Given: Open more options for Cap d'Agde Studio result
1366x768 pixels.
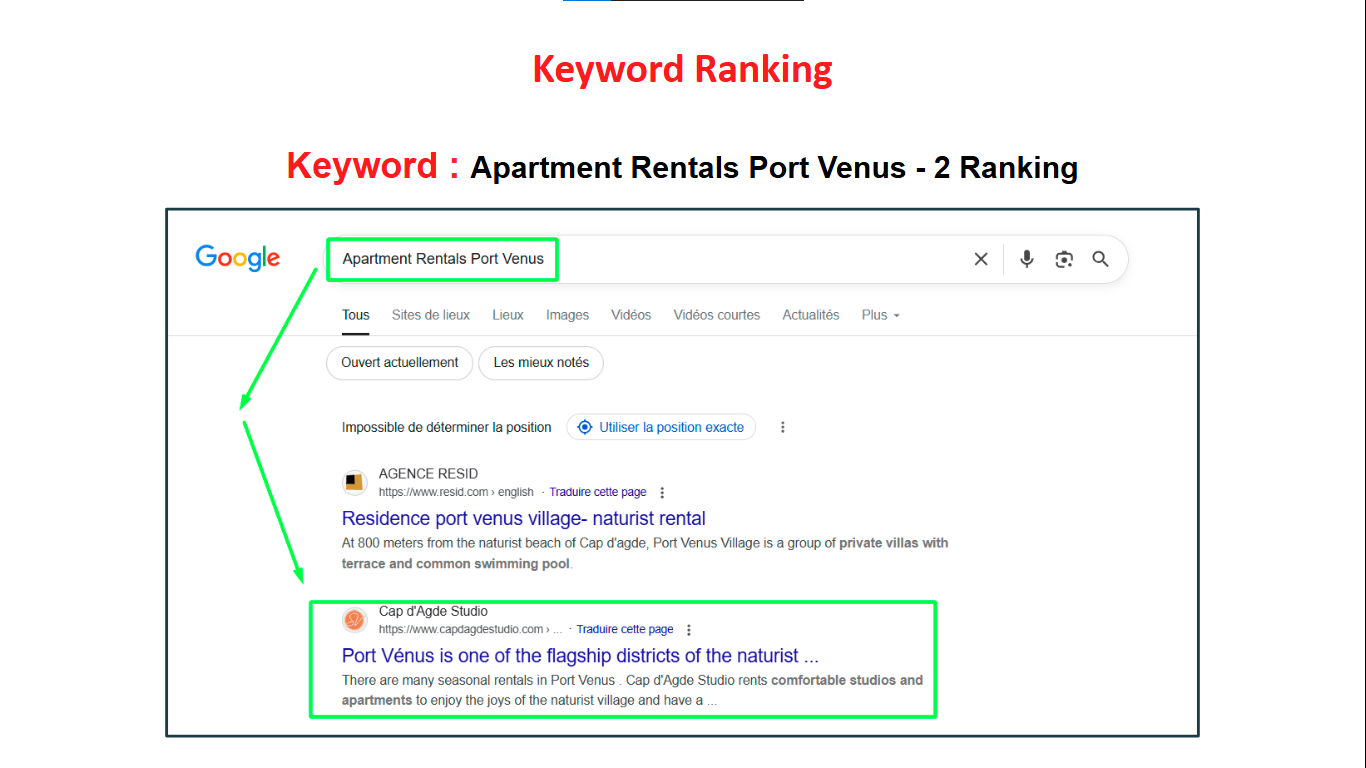Looking at the screenshot, I should (x=689, y=630).
